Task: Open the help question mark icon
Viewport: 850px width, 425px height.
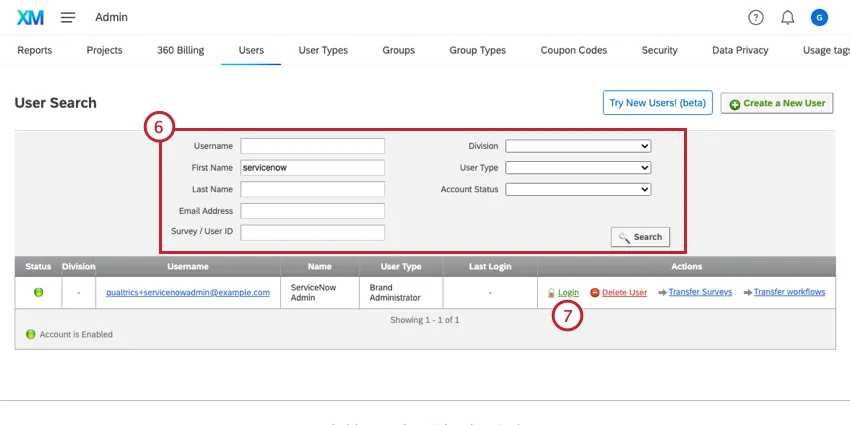Action: (x=756, y=17)
